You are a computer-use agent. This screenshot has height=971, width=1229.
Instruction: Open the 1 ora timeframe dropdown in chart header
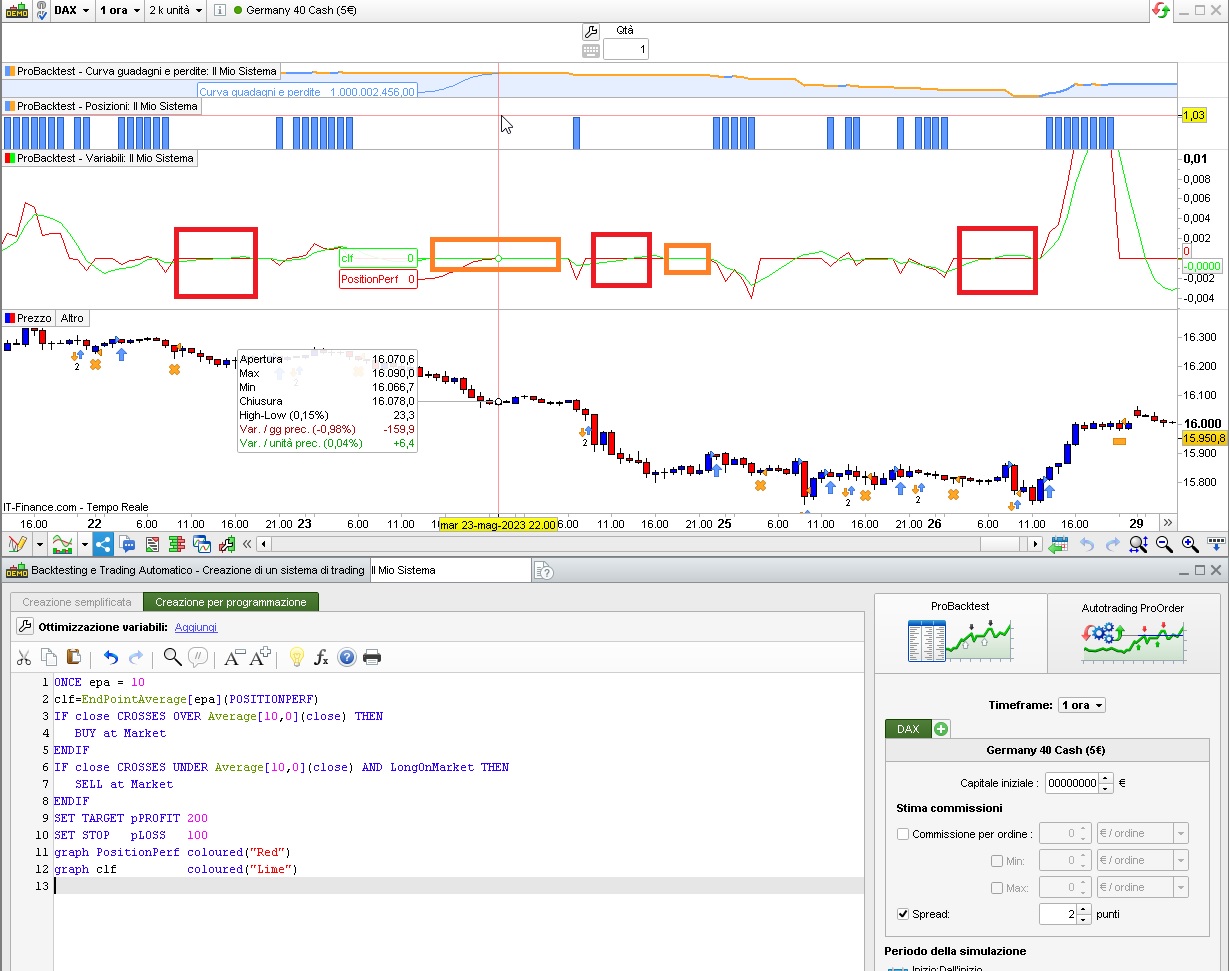(119, 10)
